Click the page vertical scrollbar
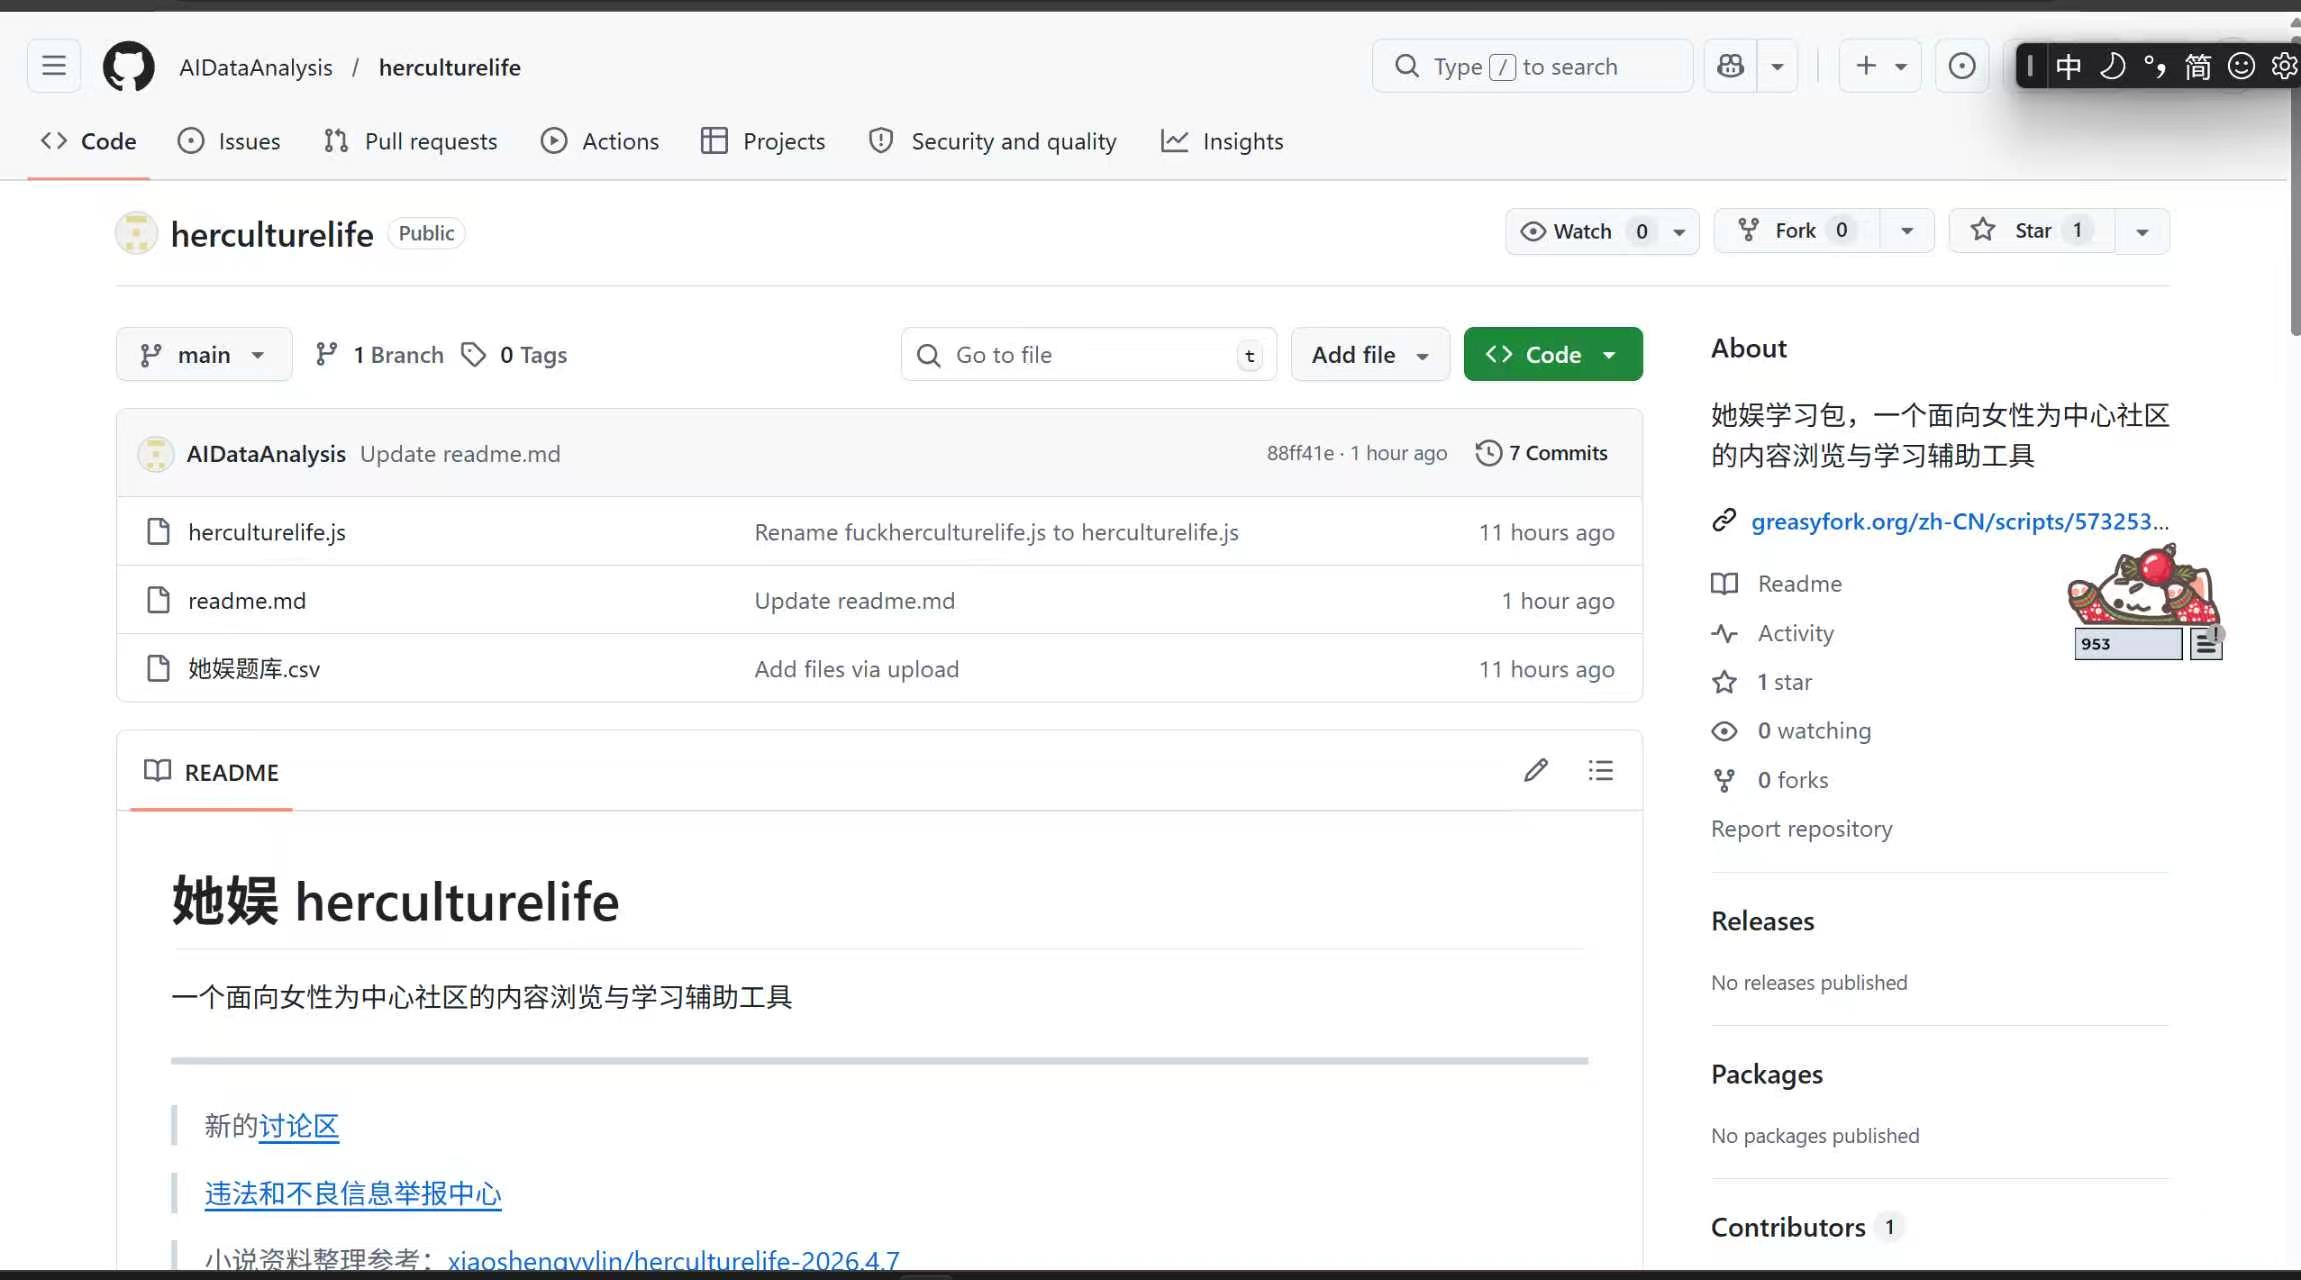The width and height of the screenshot is (2301, 1280). [x=2294, y=200]
